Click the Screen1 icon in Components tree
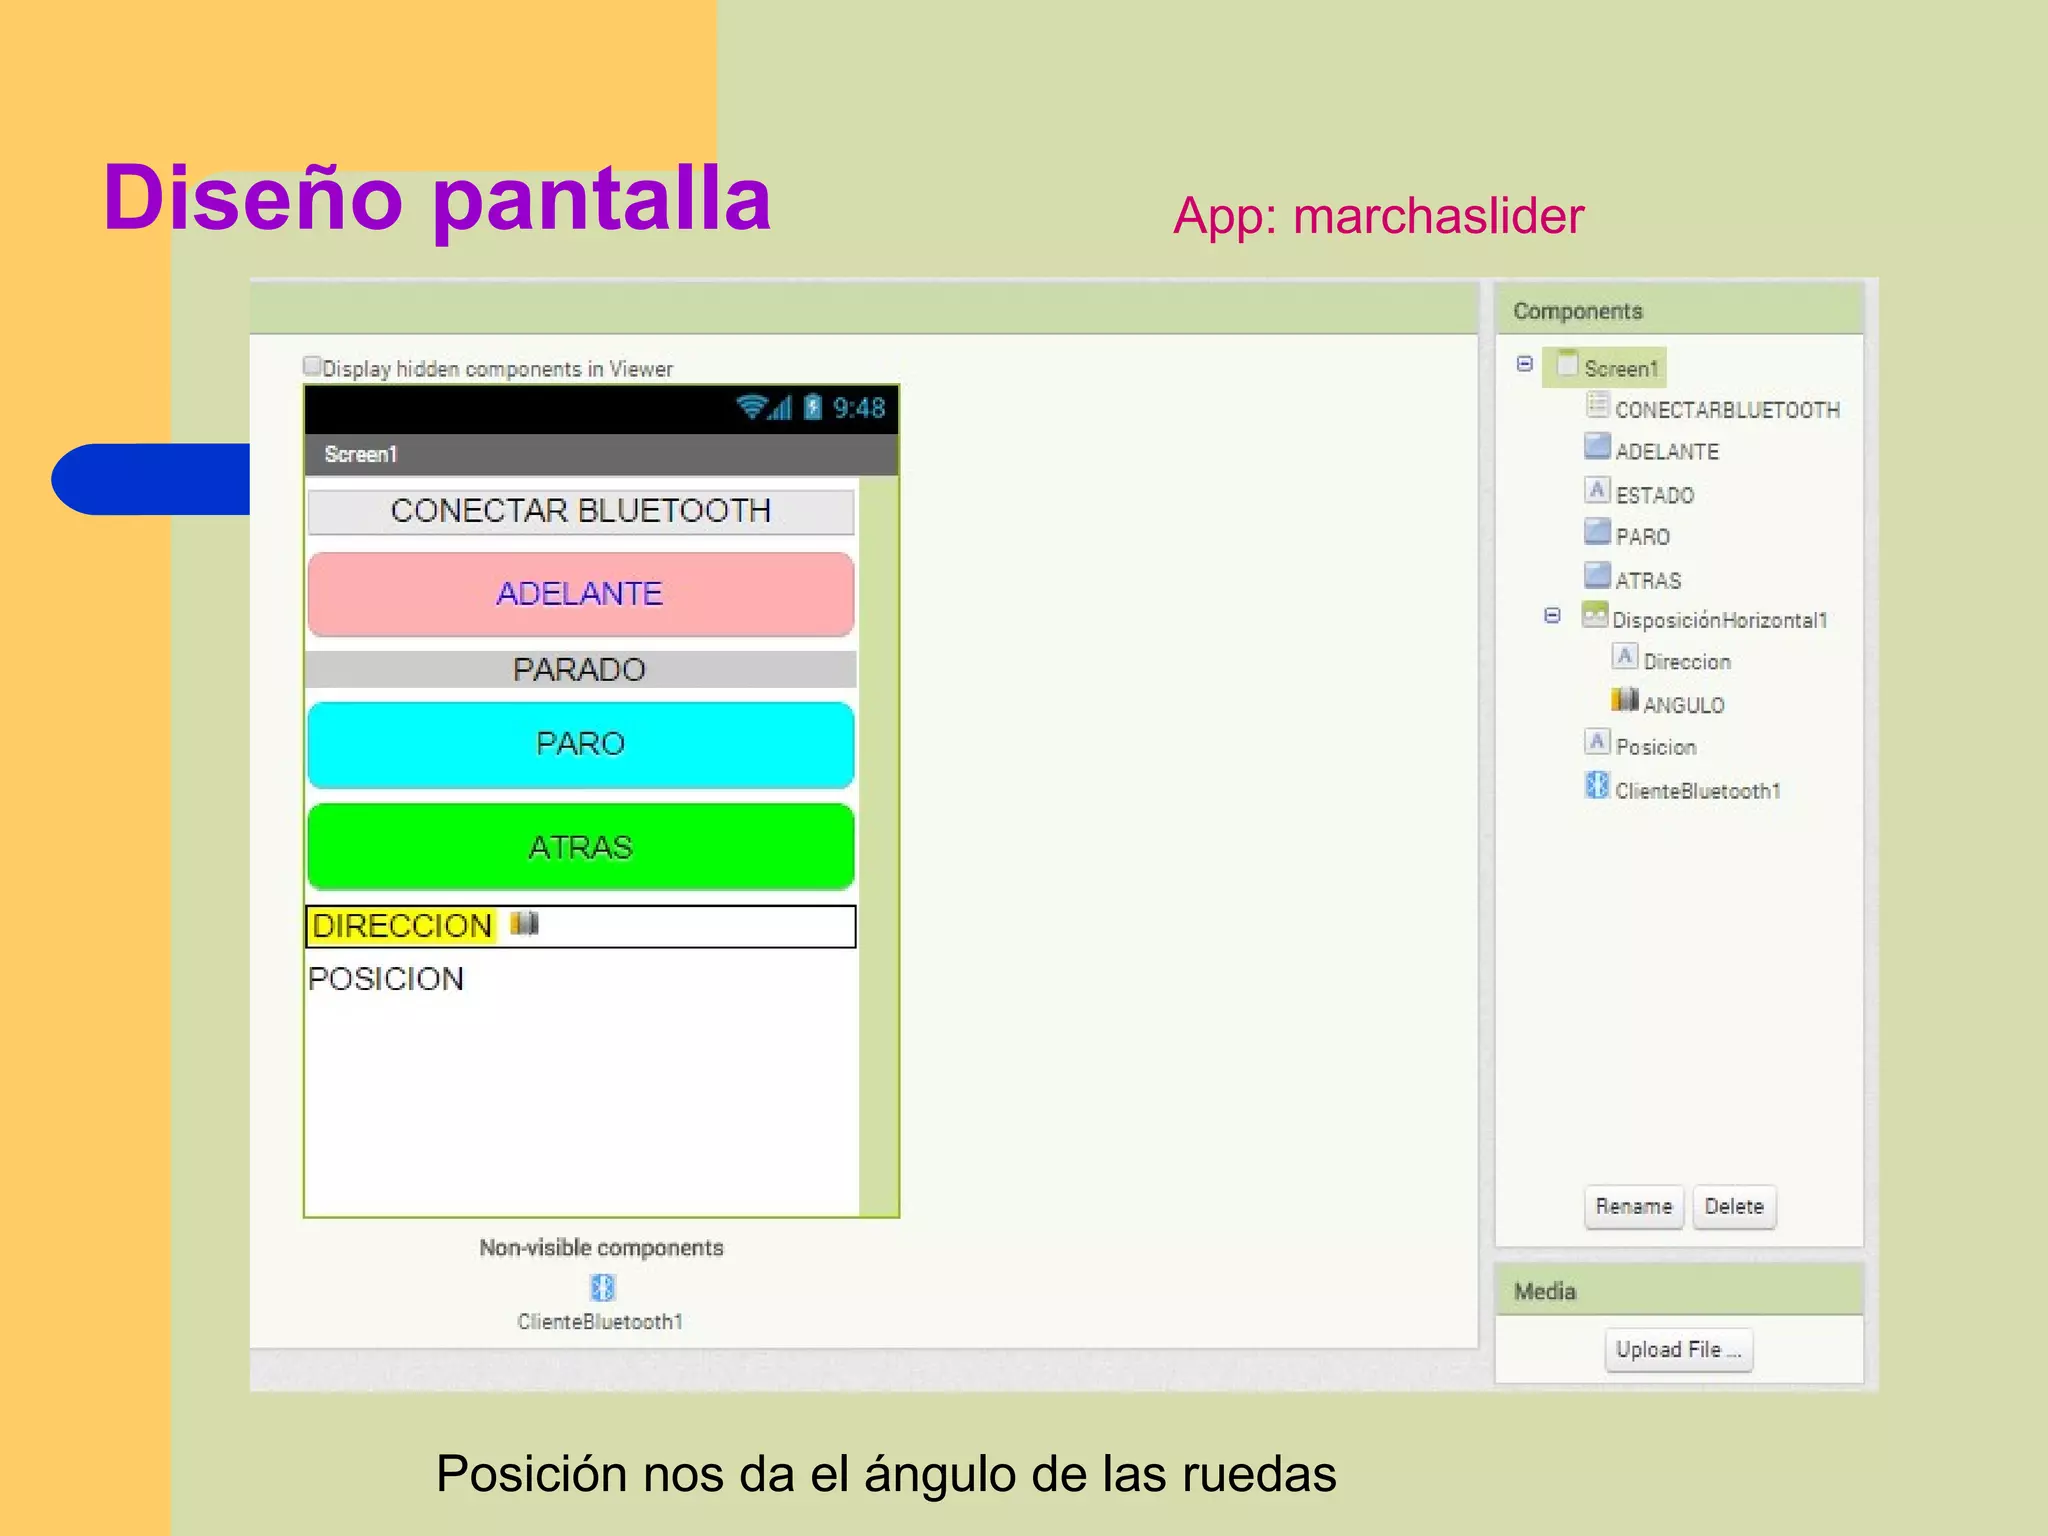Image resolution: width=2048 pixels, height=1536 pixels. [x=1568, y=362]
